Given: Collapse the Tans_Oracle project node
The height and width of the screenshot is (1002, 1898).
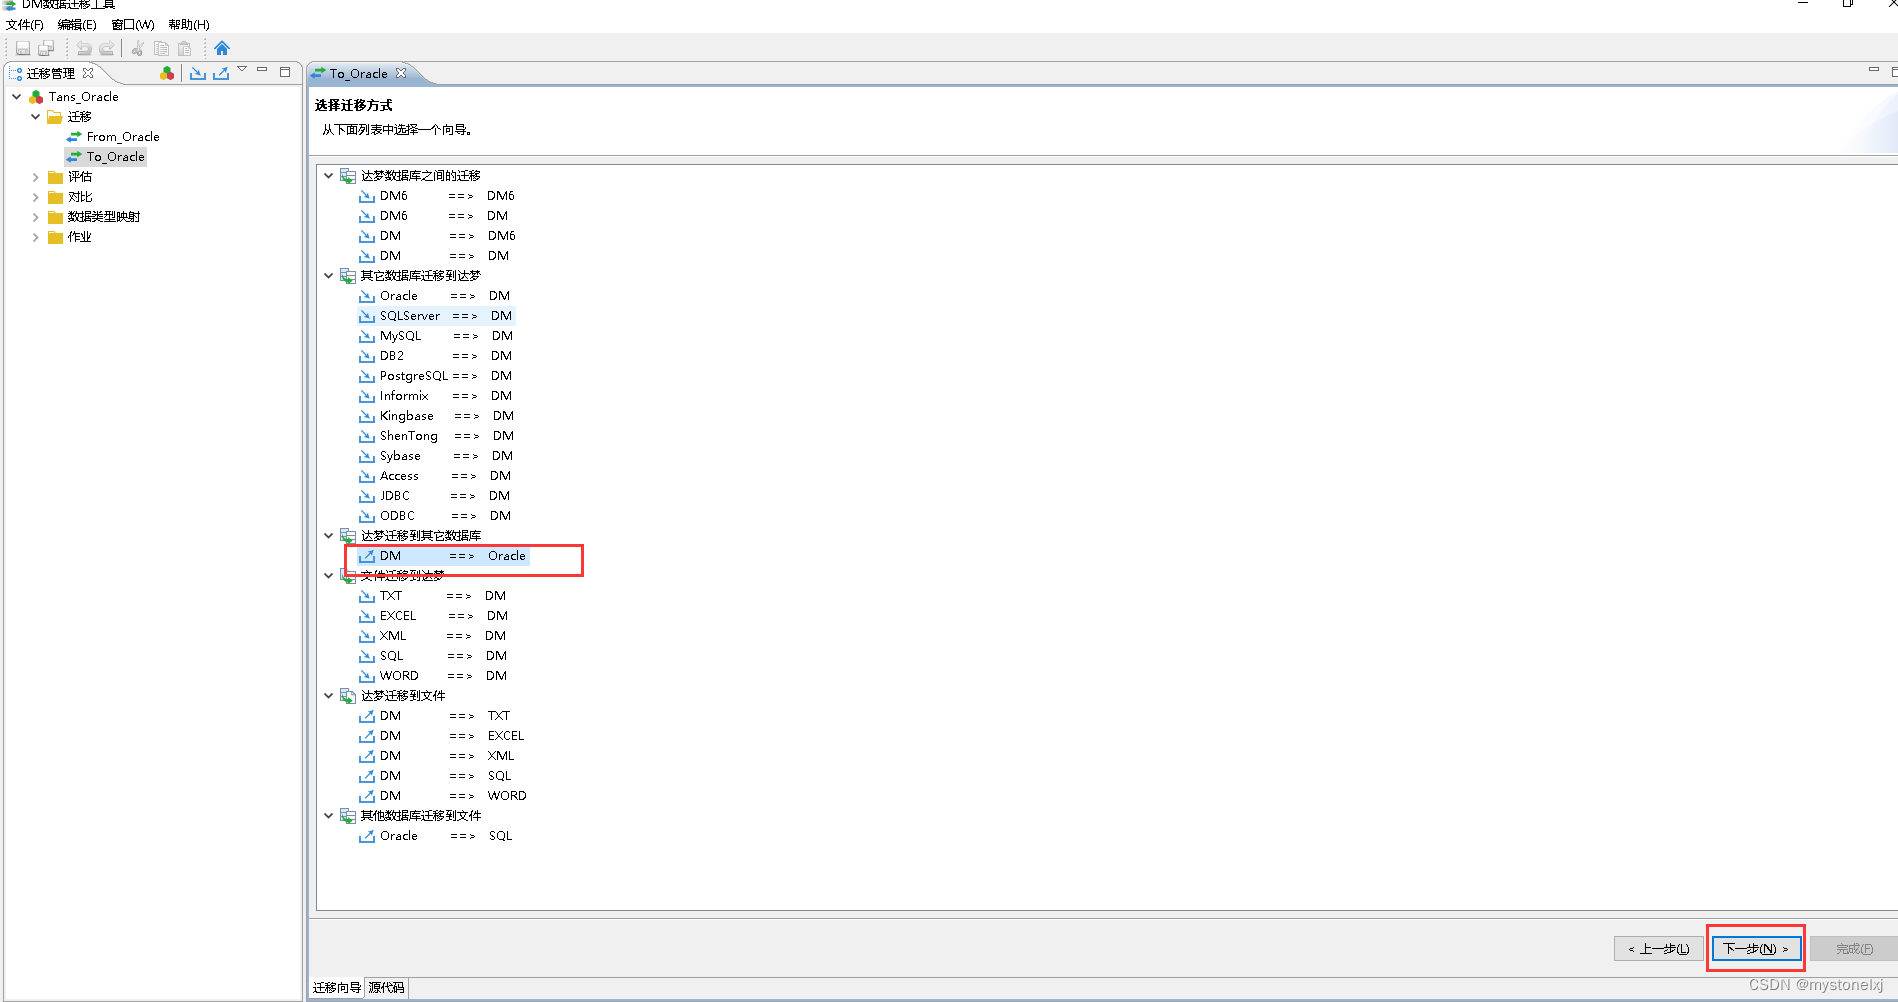Looking at the screenshot, I should tap(17, 97).
